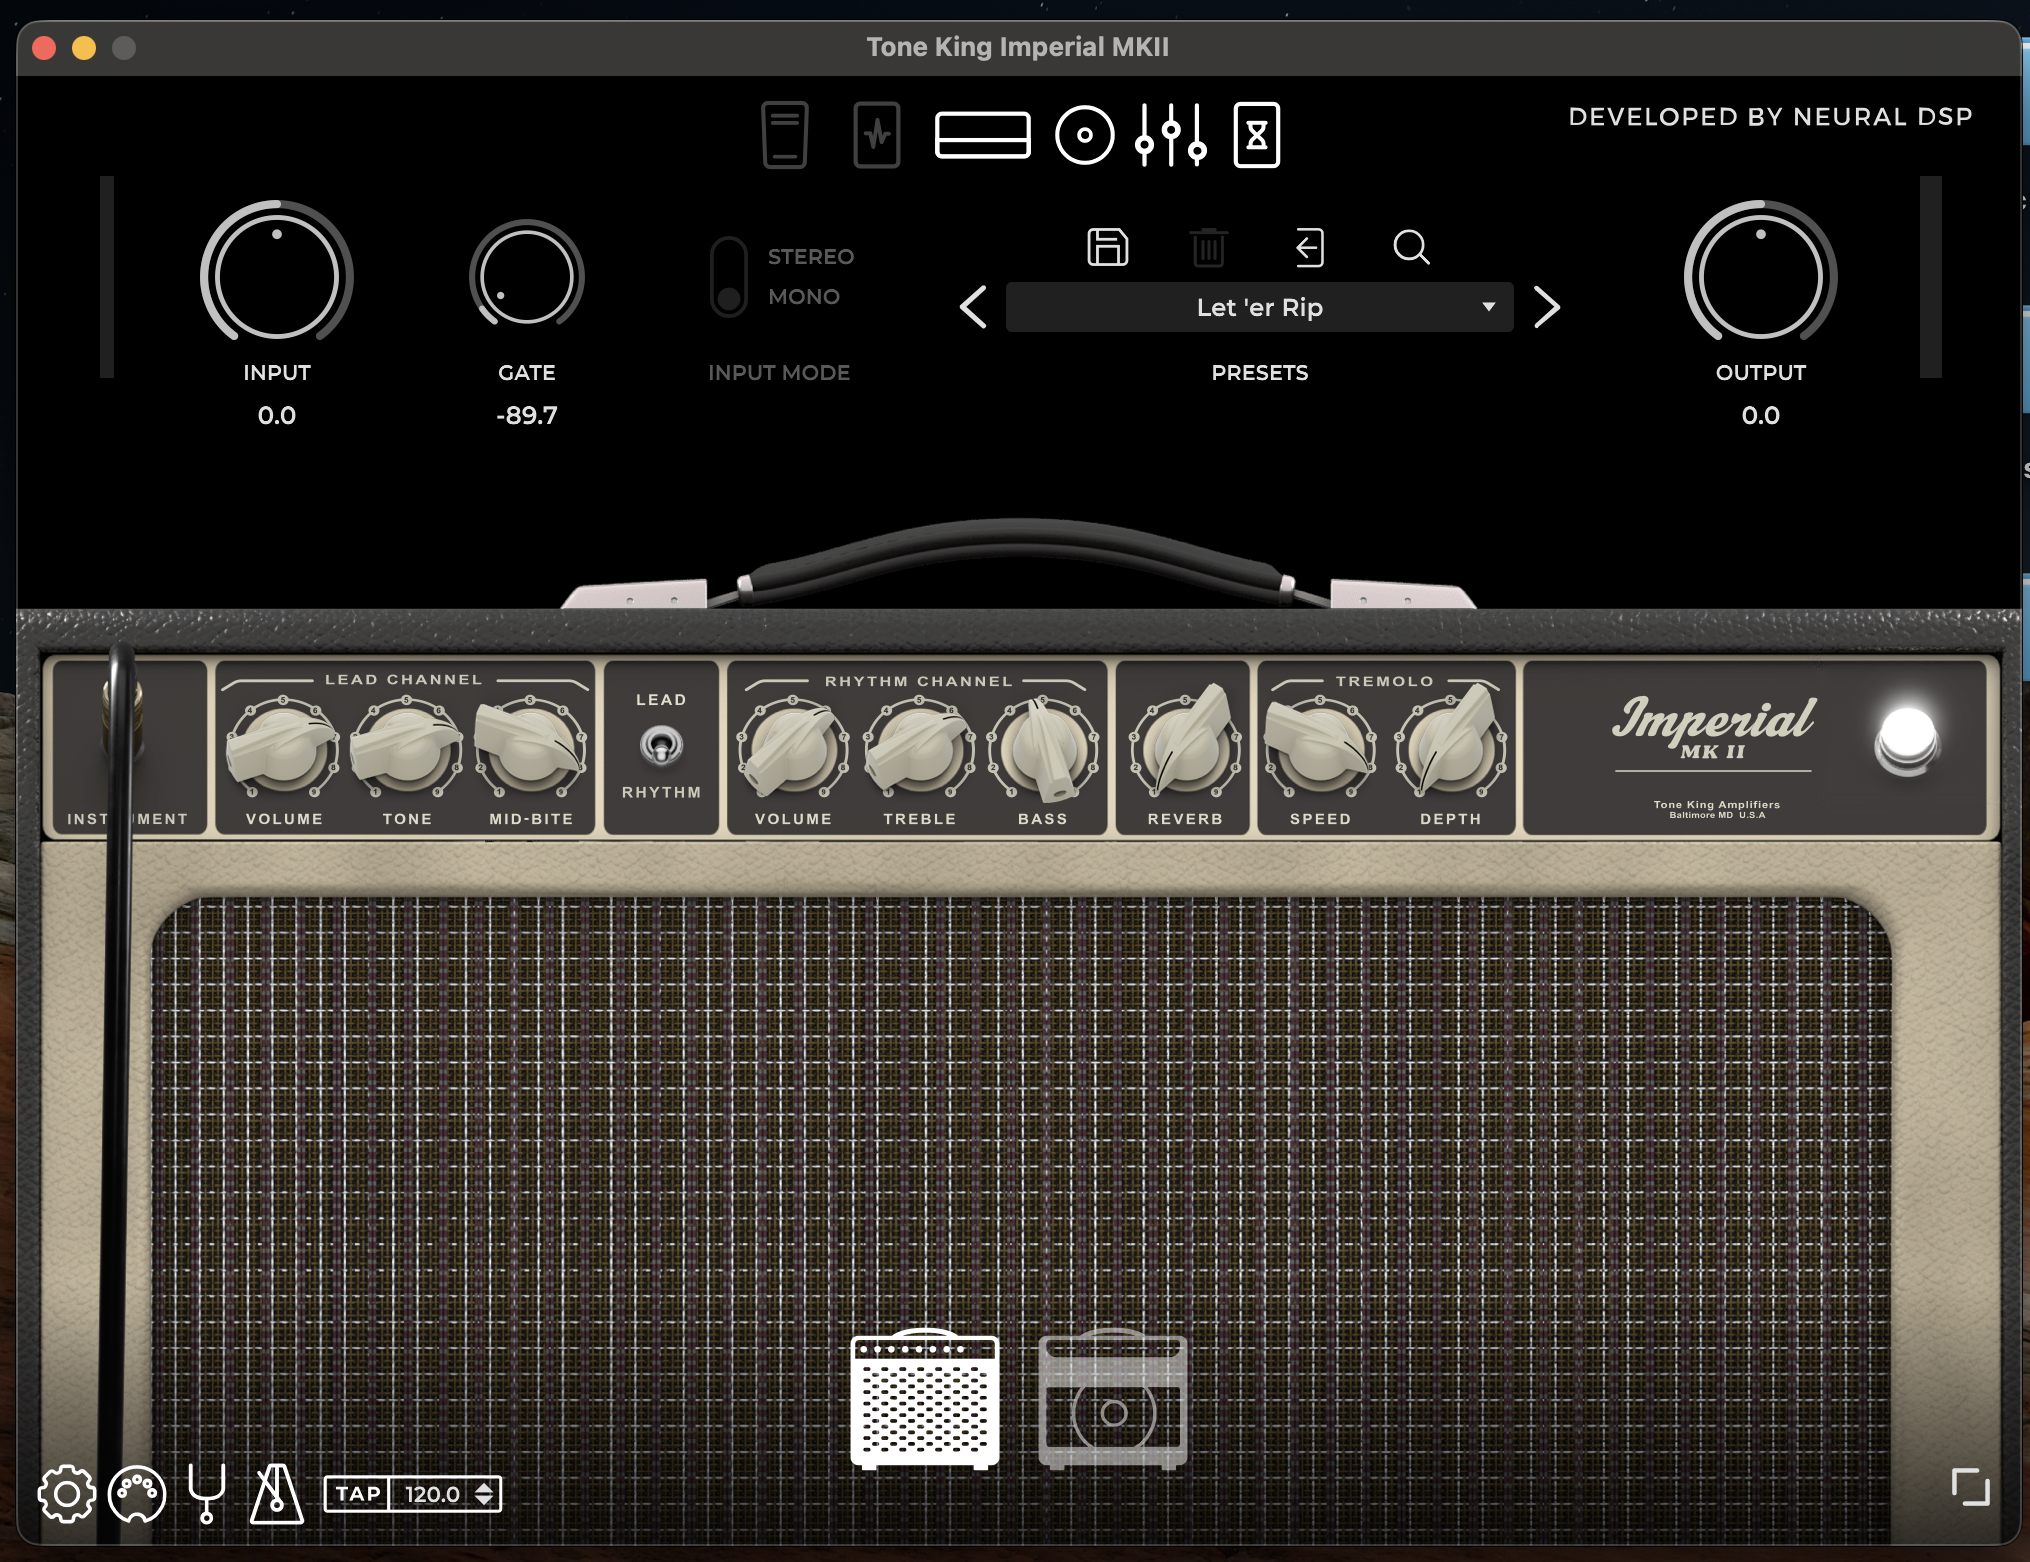Open the transpose section icon
The width and height of the screenshot is (2030, 1562).
(x=1257, y=135)
